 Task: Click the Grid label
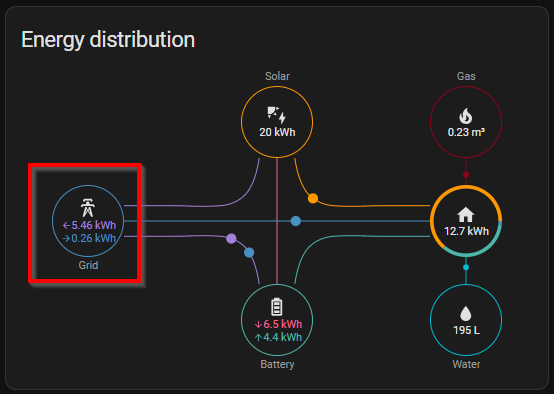[88, 265]
